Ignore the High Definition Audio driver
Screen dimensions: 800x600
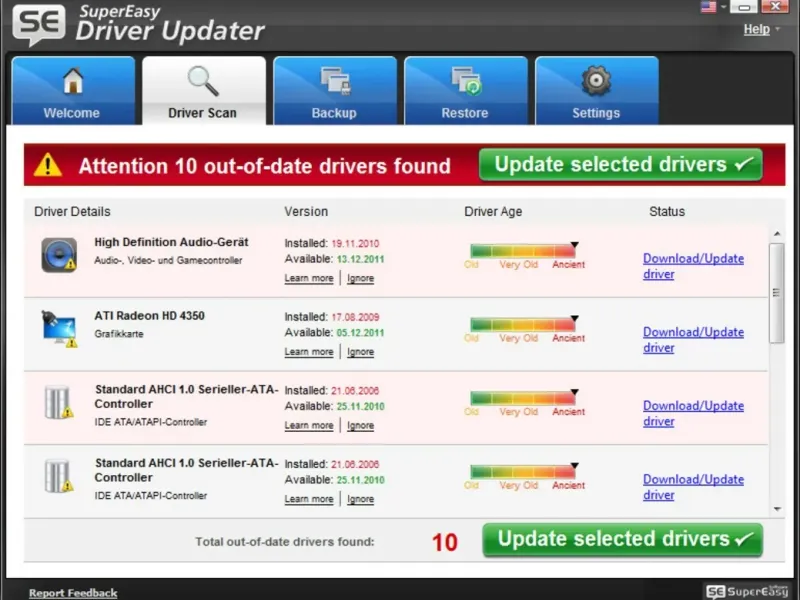click(x=360, y=278)
